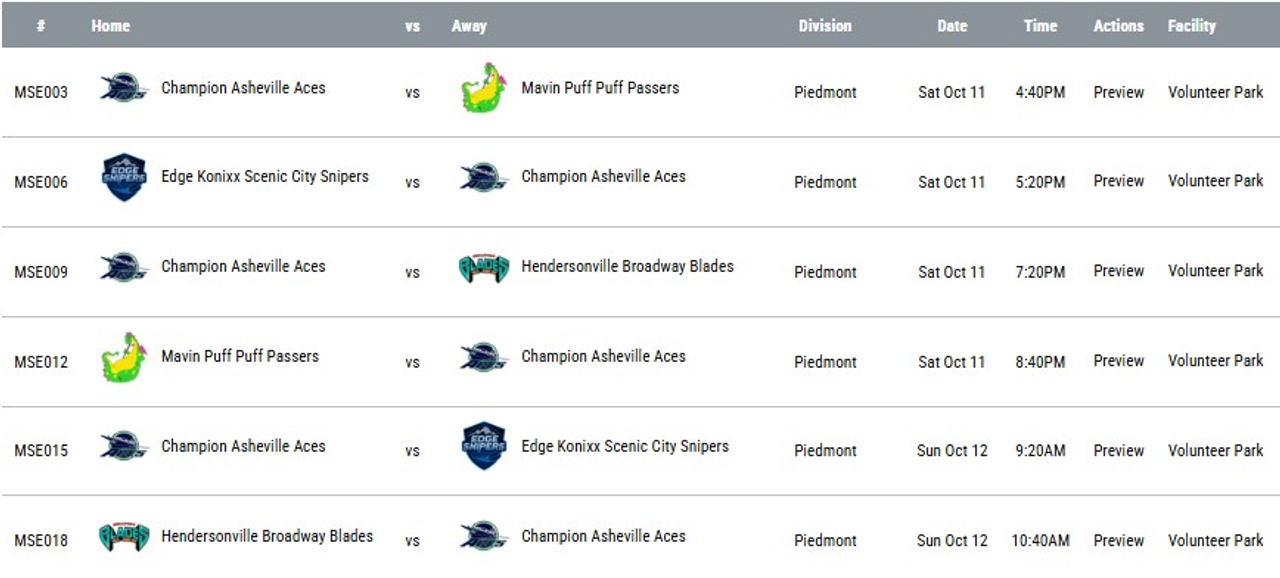The width and height of the screenshot is (1280, 578).
Task: Open Edge Konixx Scenic City Snipers home team link
Action: tap(264, 177)
